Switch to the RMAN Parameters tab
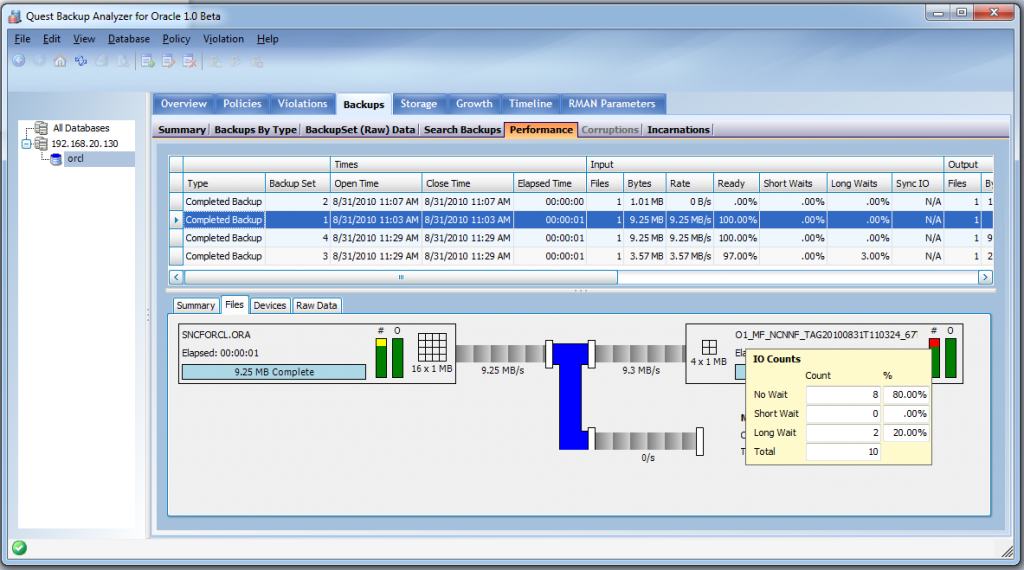Viewport: 1024px width, 570px height. pyautogui.click(x=612, y=104)
